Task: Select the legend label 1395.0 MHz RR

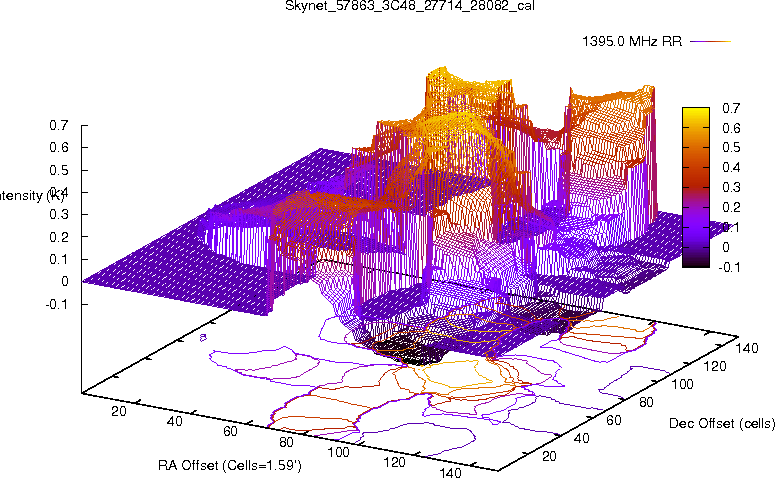Action: (x=632, y=42)
